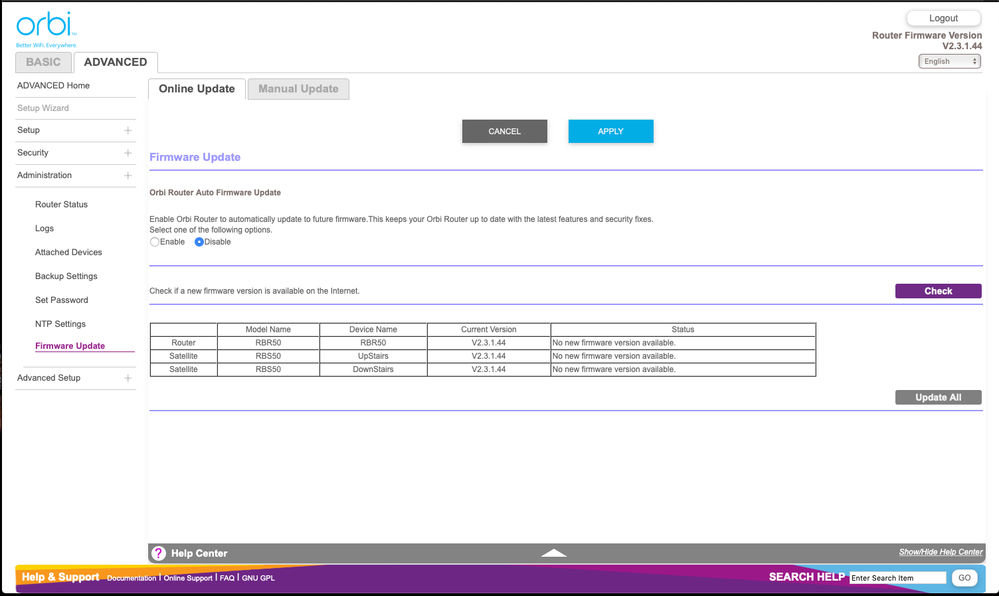
Task: Click Router row status text
Action: [614, 343]
